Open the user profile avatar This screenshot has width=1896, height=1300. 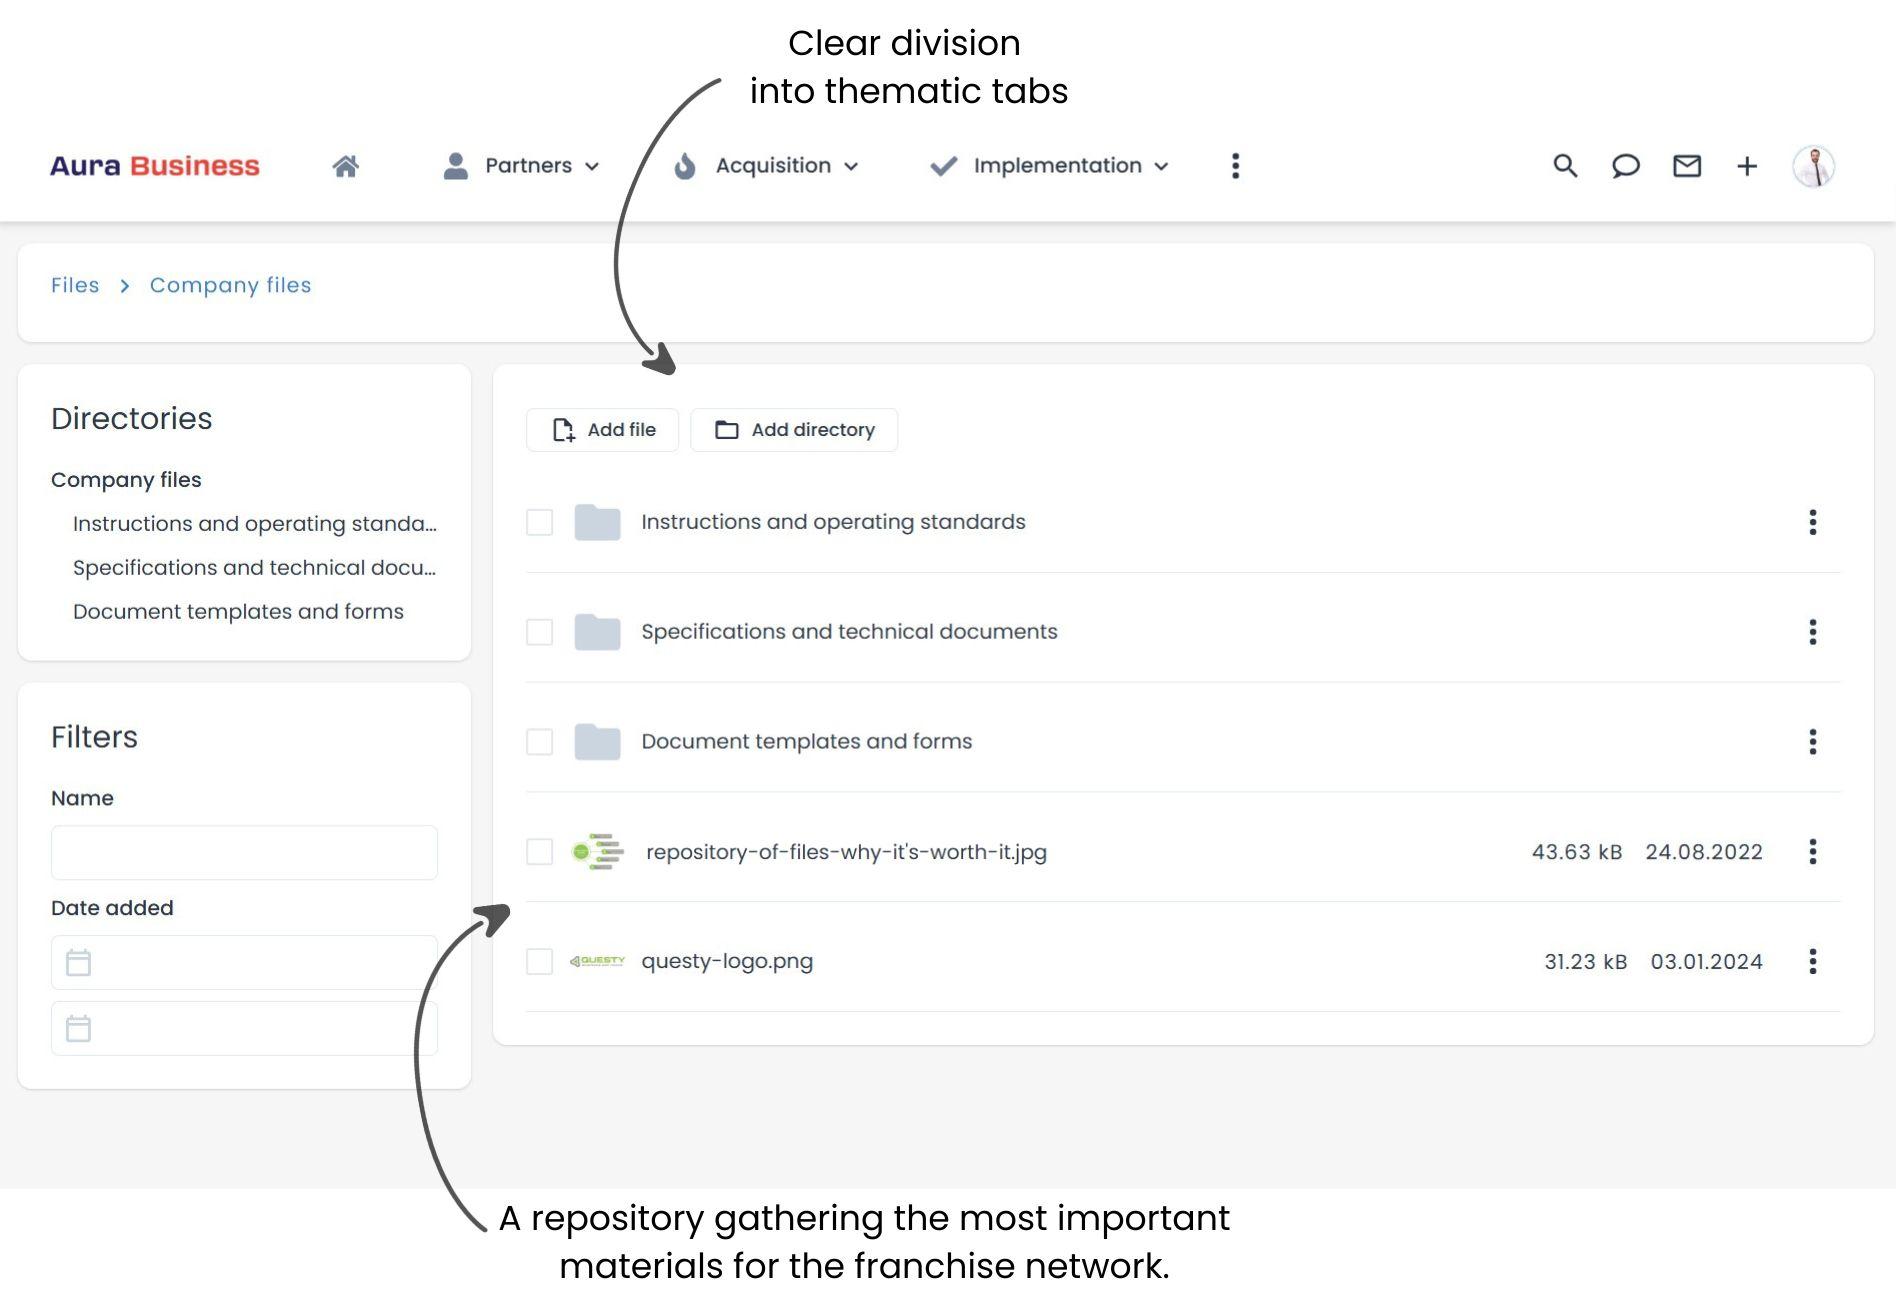[1812, 166]
